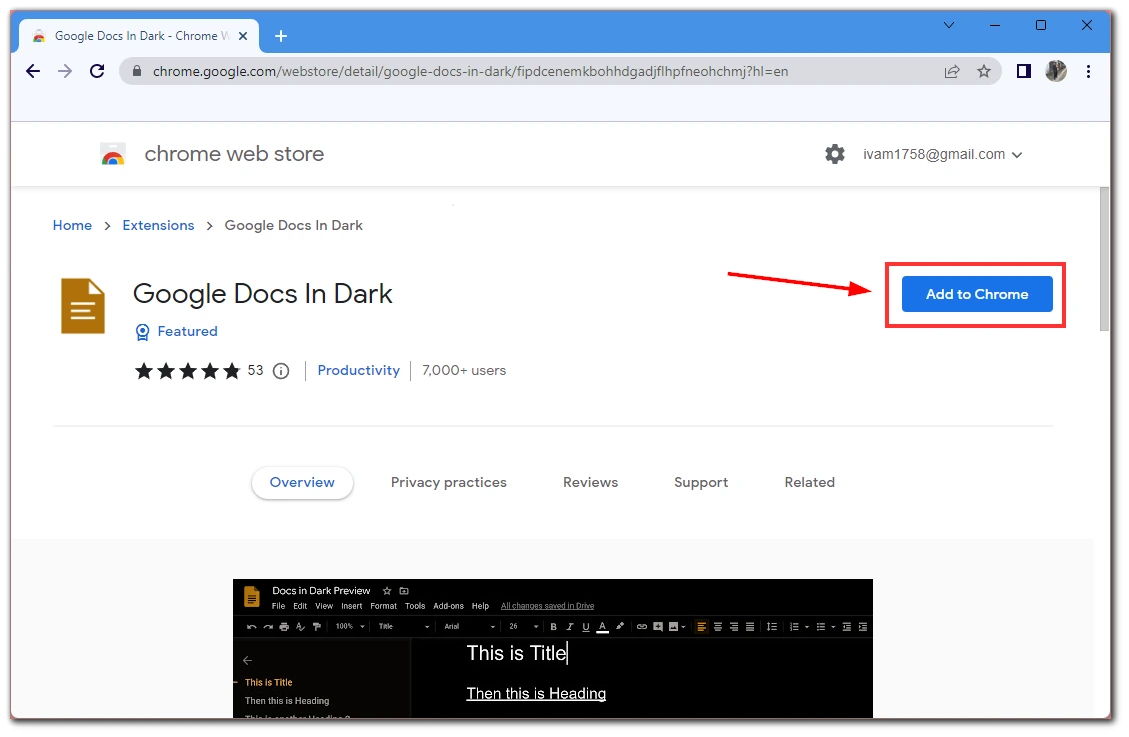Viewport: 1129px width, 737px height.
Task: Click the padlock site info icon
Action: [x=136, y=71]
